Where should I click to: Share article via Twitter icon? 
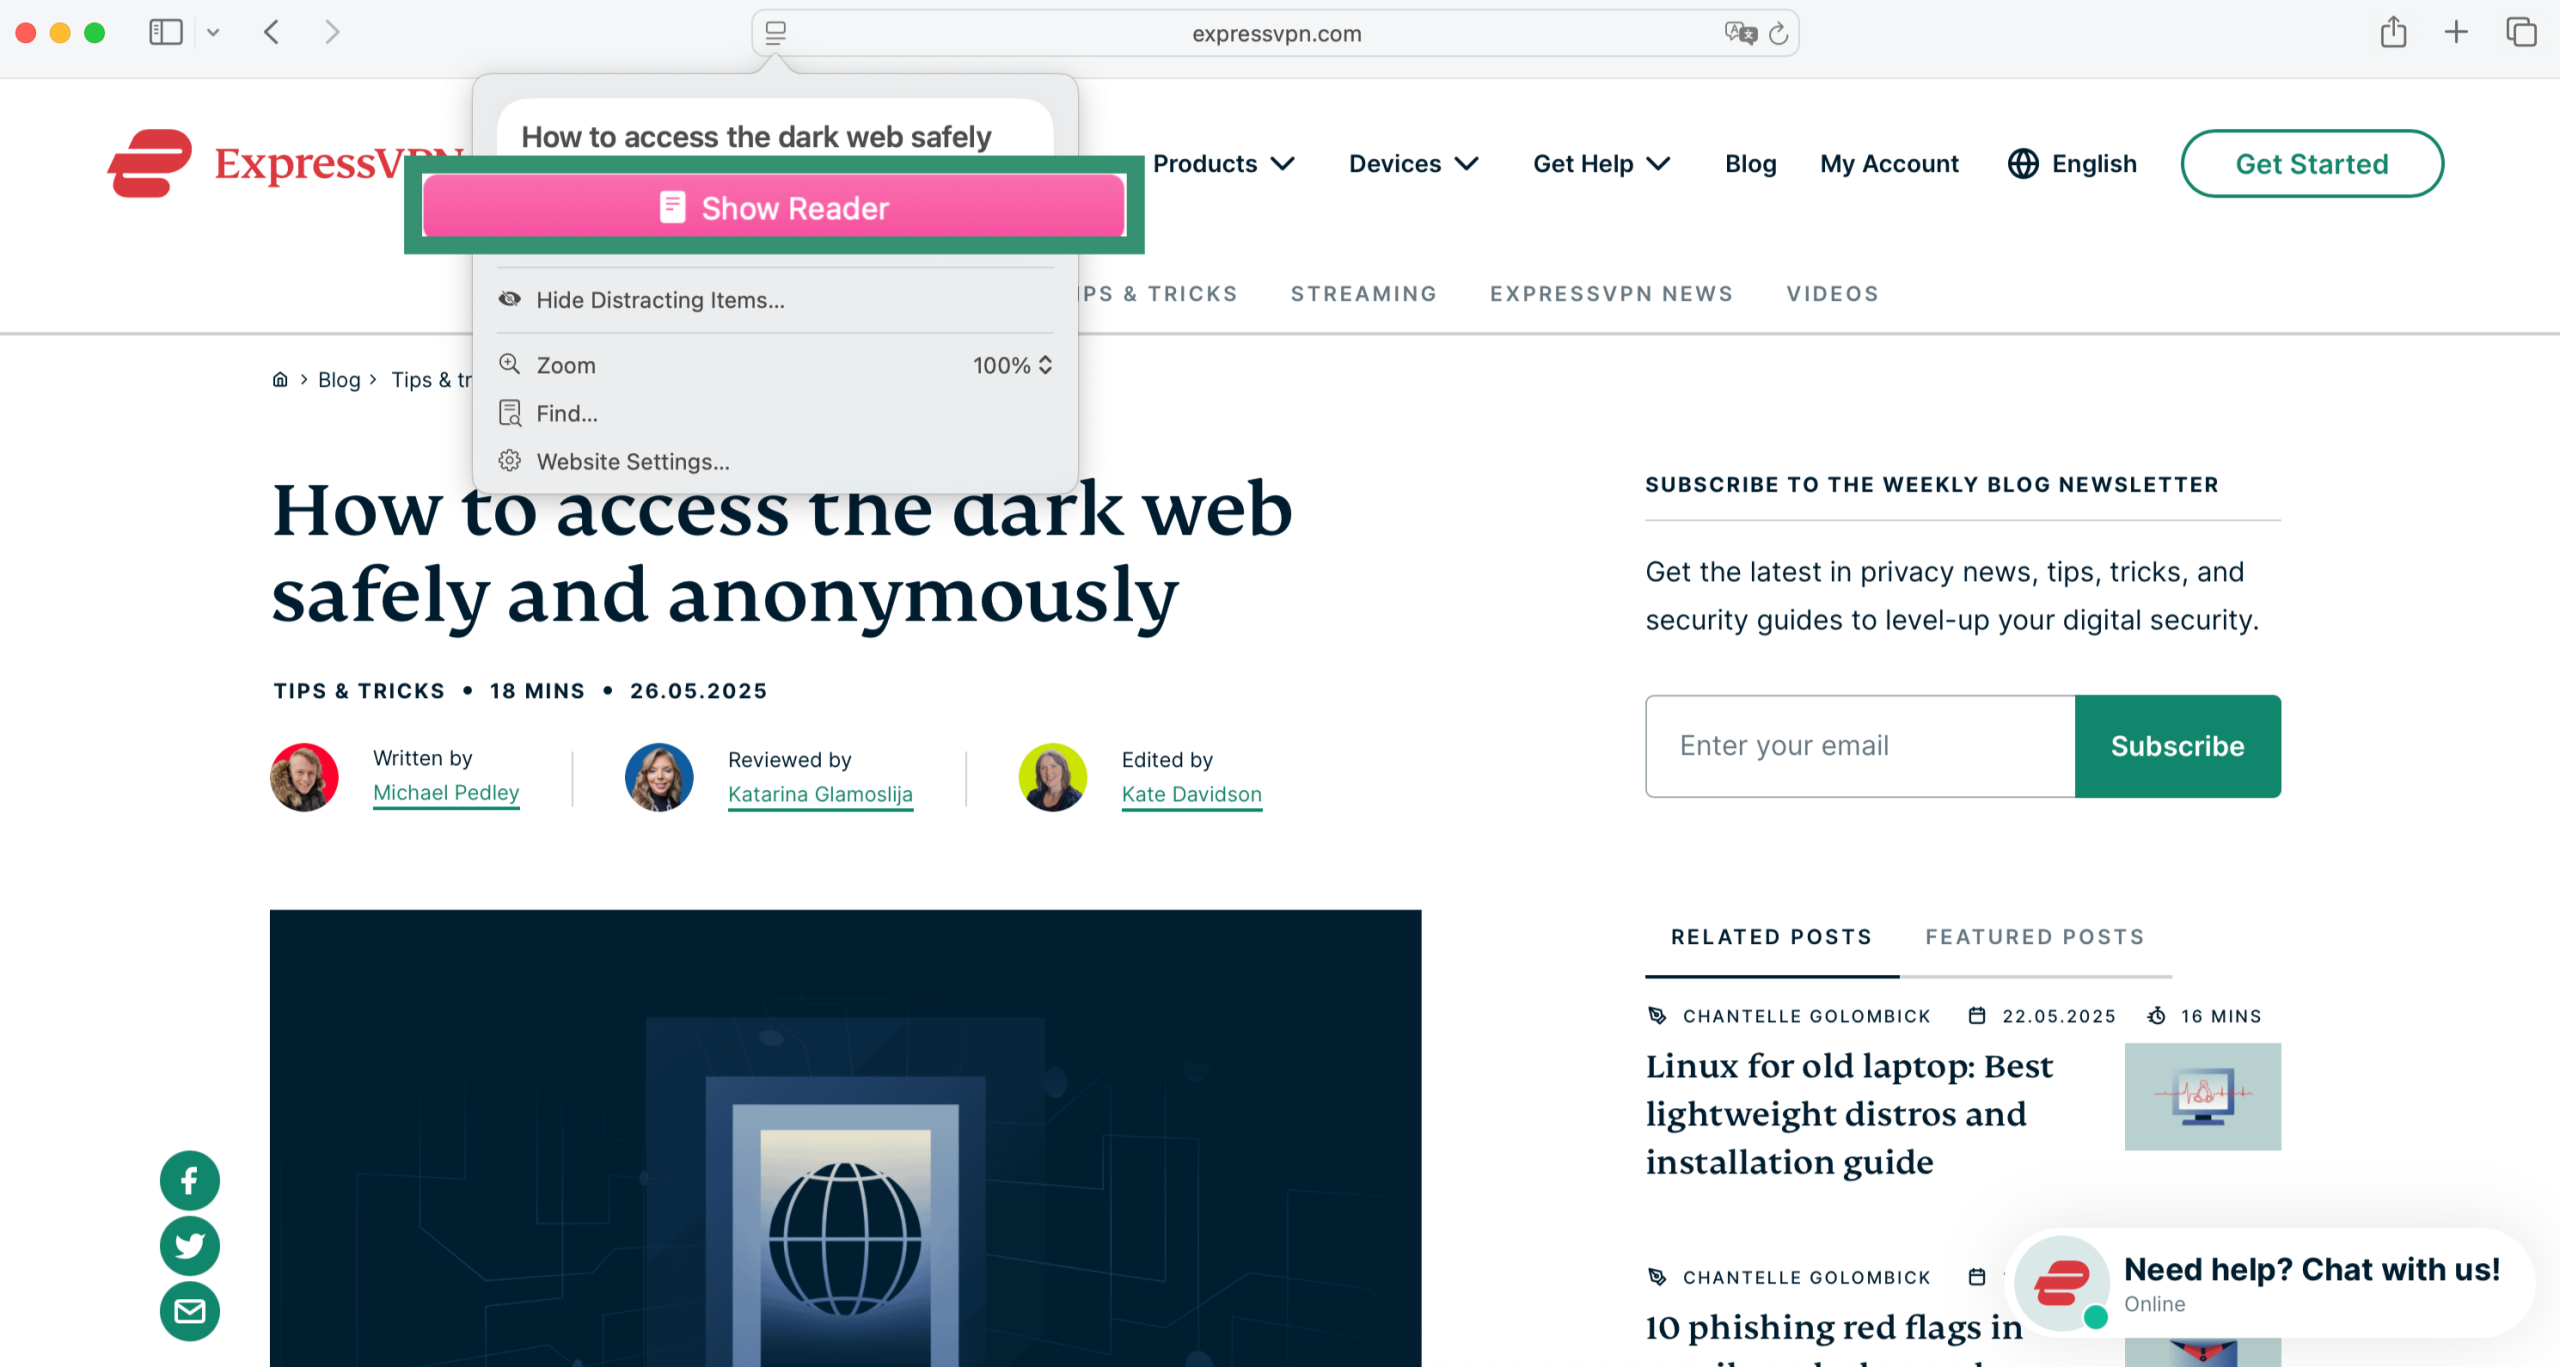(x=190, y=1246)
